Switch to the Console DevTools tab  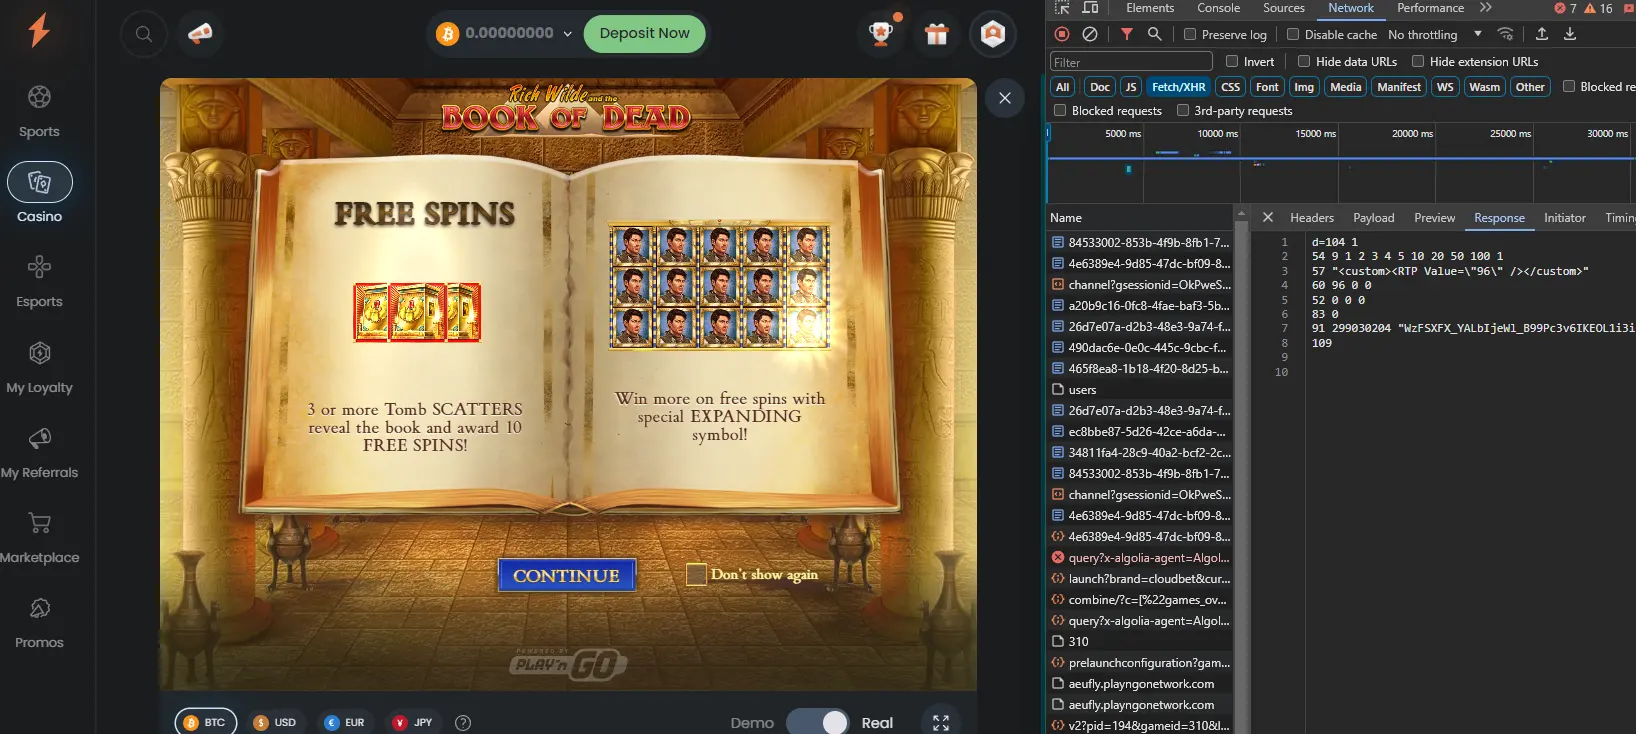tap(1218, 8)
